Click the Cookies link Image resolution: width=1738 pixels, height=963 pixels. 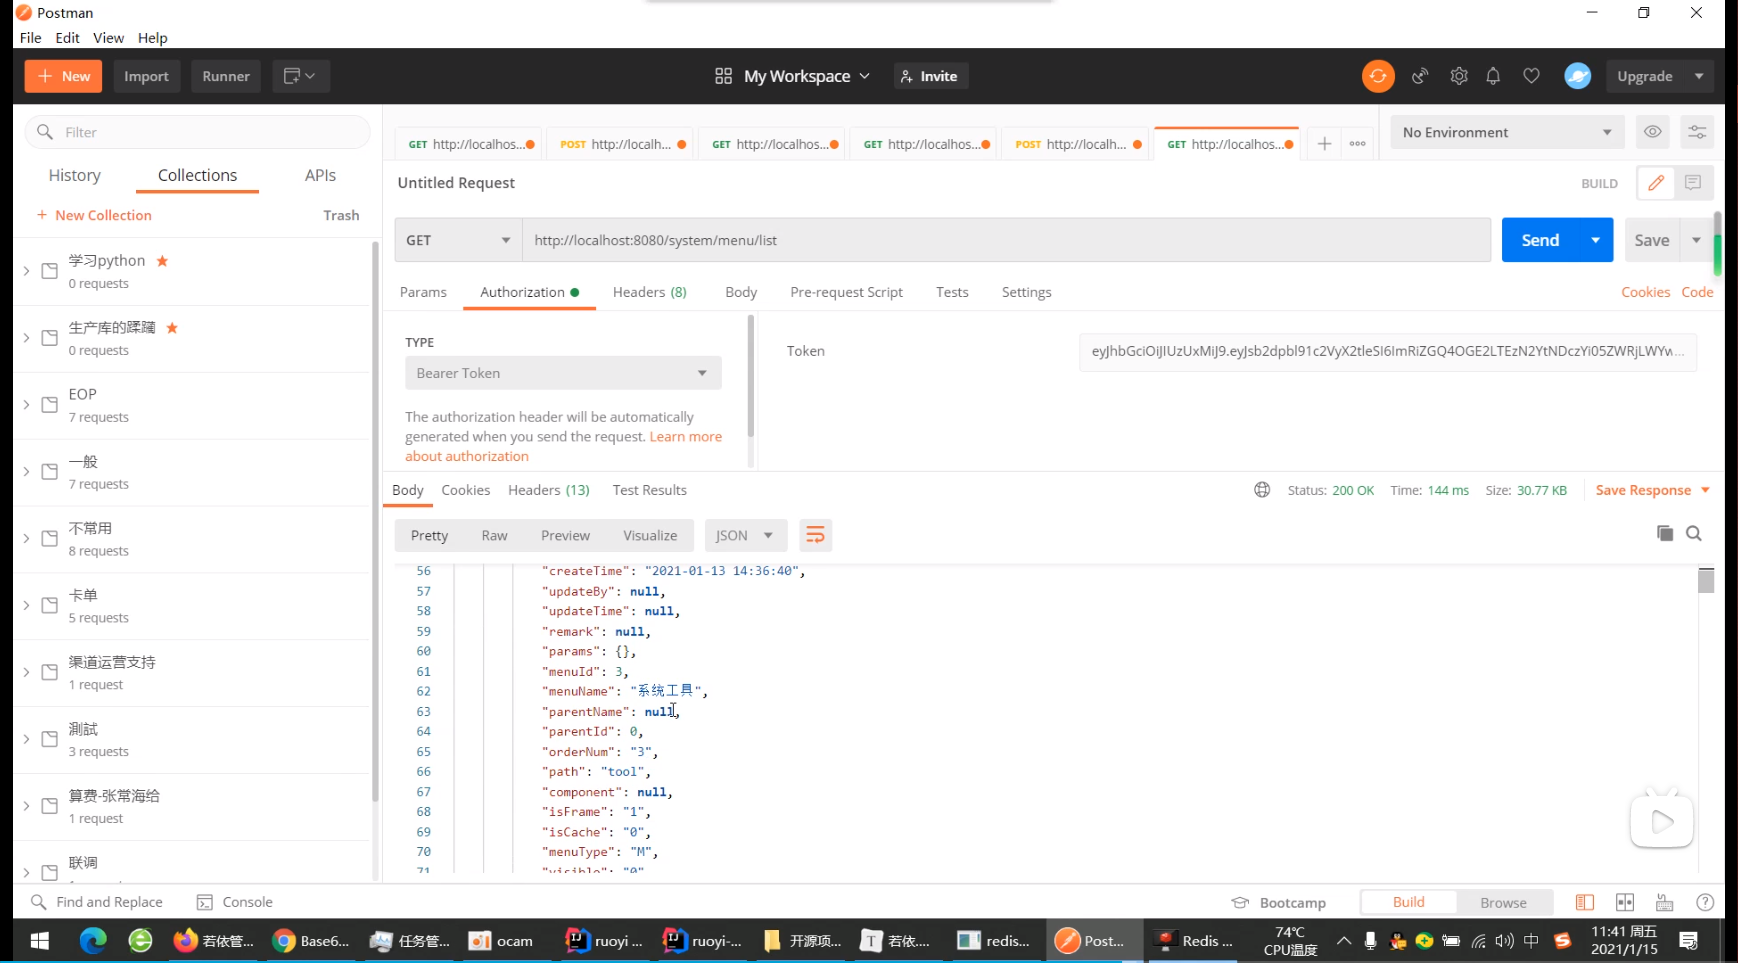coord(1645,292)
